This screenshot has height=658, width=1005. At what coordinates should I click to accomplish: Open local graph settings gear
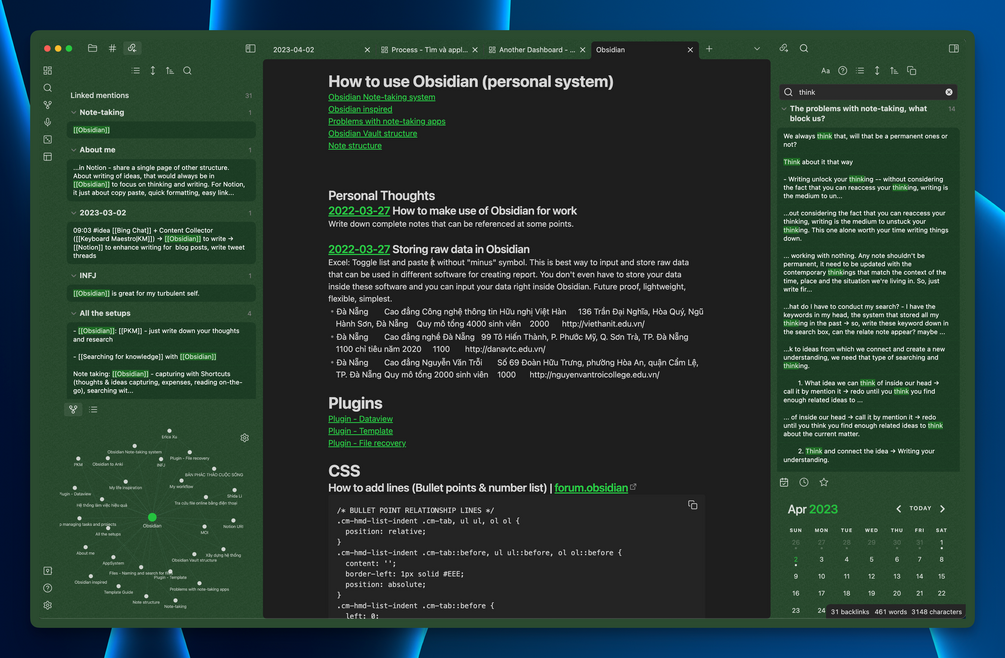pos(244,438)
